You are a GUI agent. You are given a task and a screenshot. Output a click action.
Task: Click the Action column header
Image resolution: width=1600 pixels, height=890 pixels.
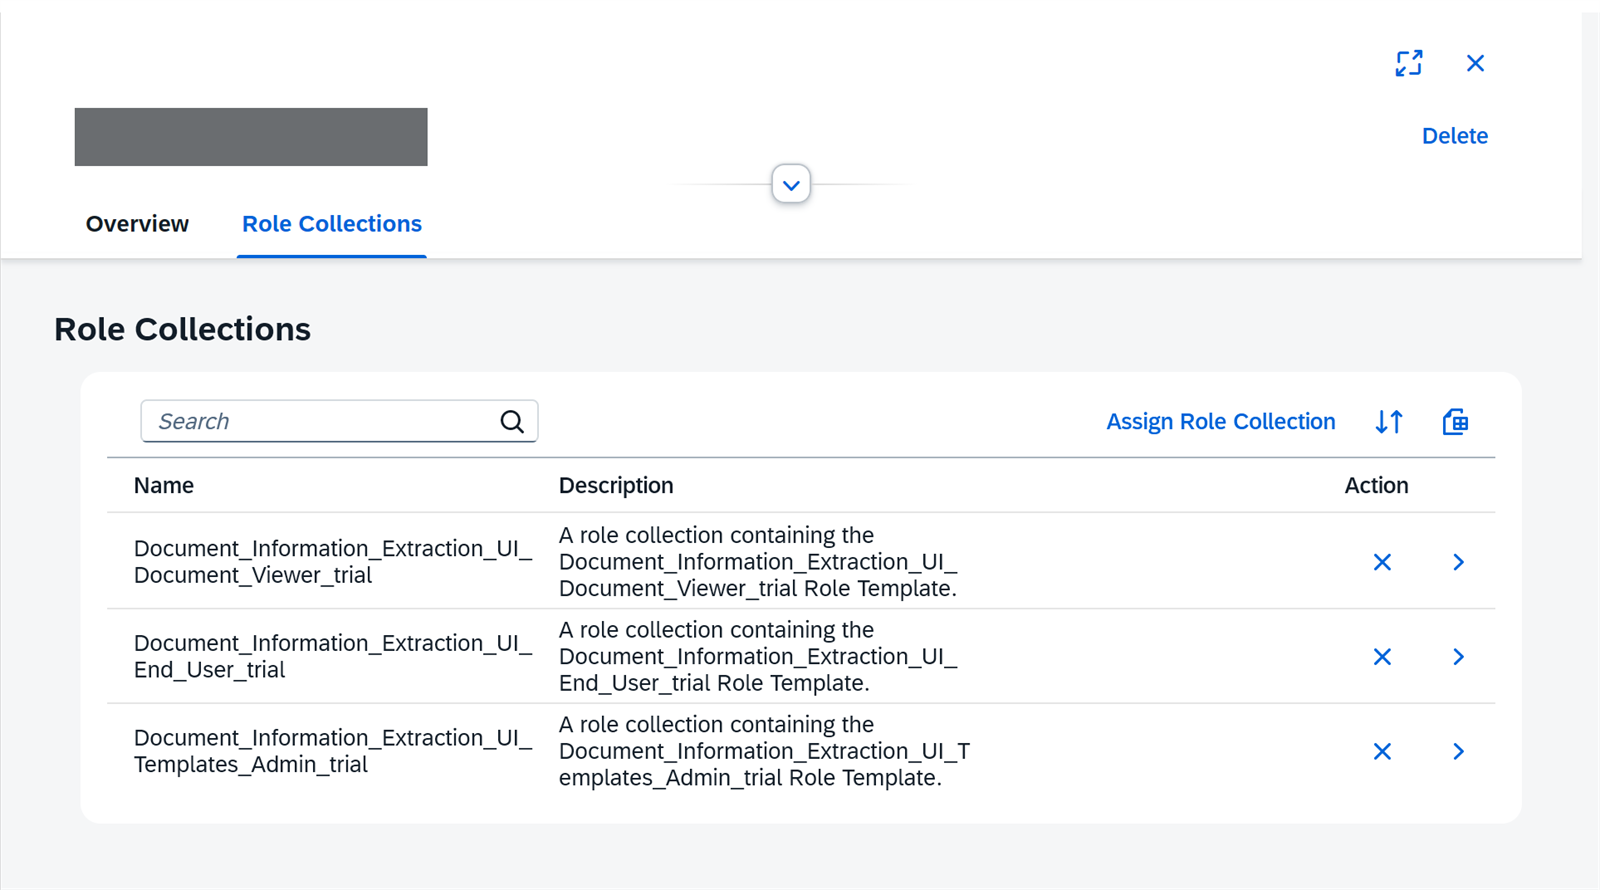1376,486
